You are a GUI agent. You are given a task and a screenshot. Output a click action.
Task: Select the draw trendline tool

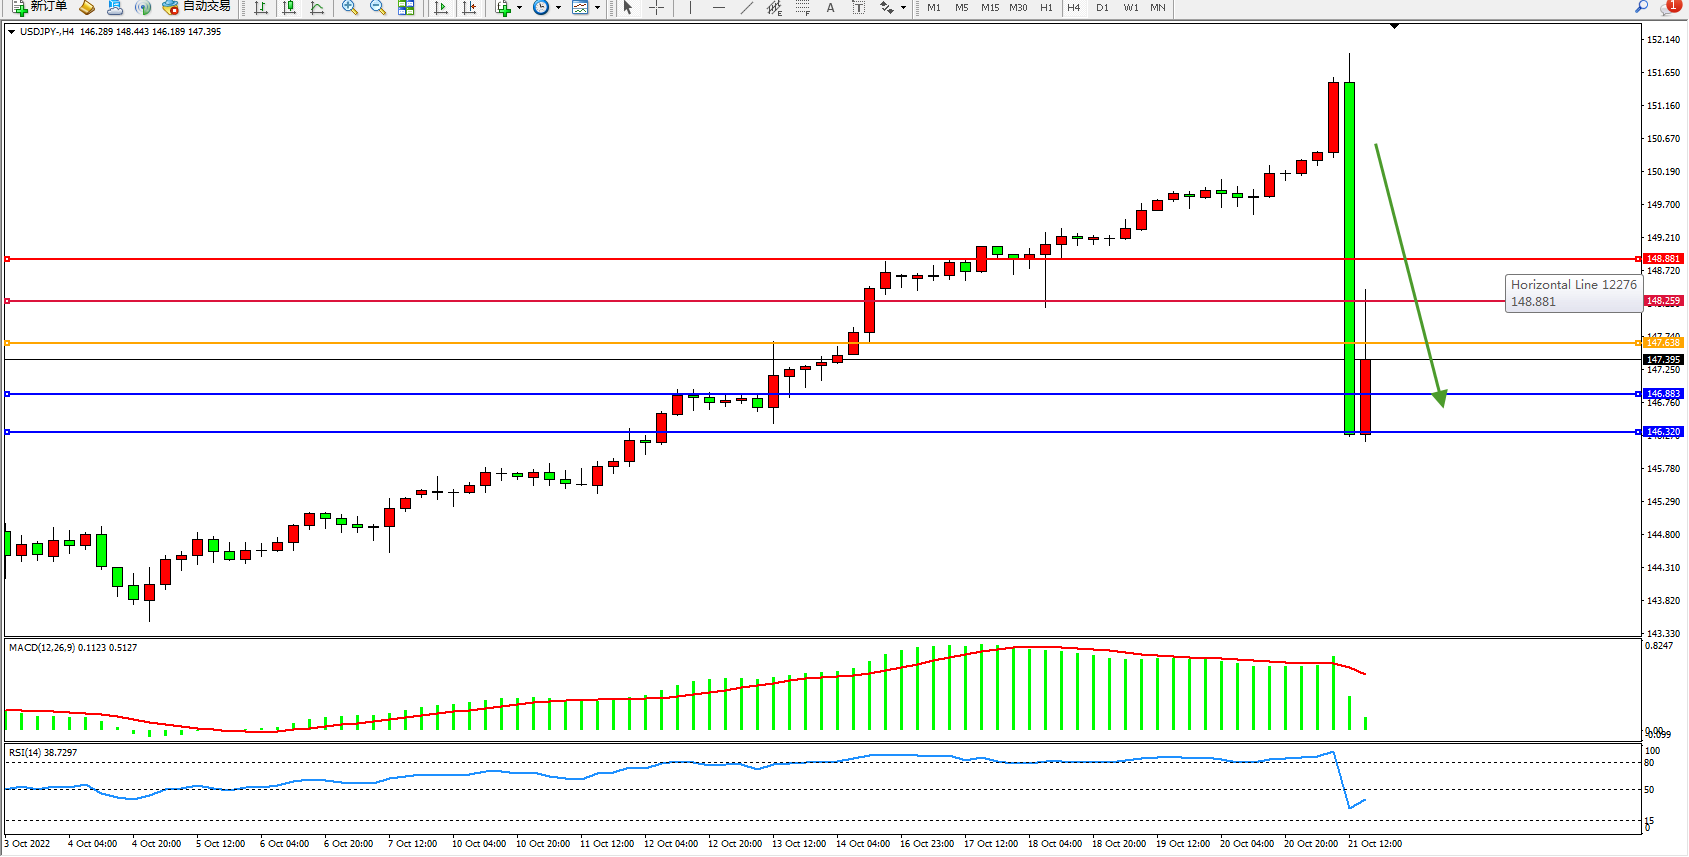[x=746, y=7]
